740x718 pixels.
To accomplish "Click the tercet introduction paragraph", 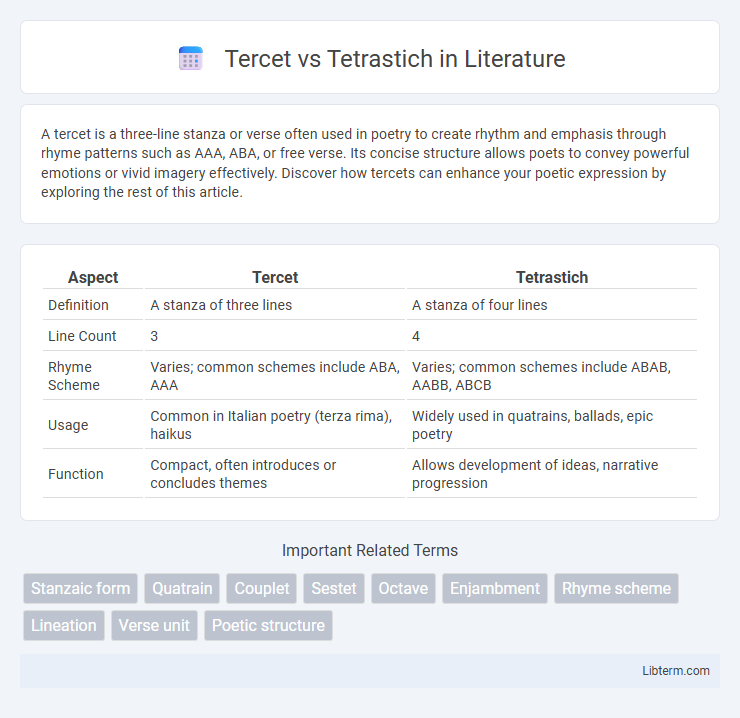I will [x=365, y=163].
